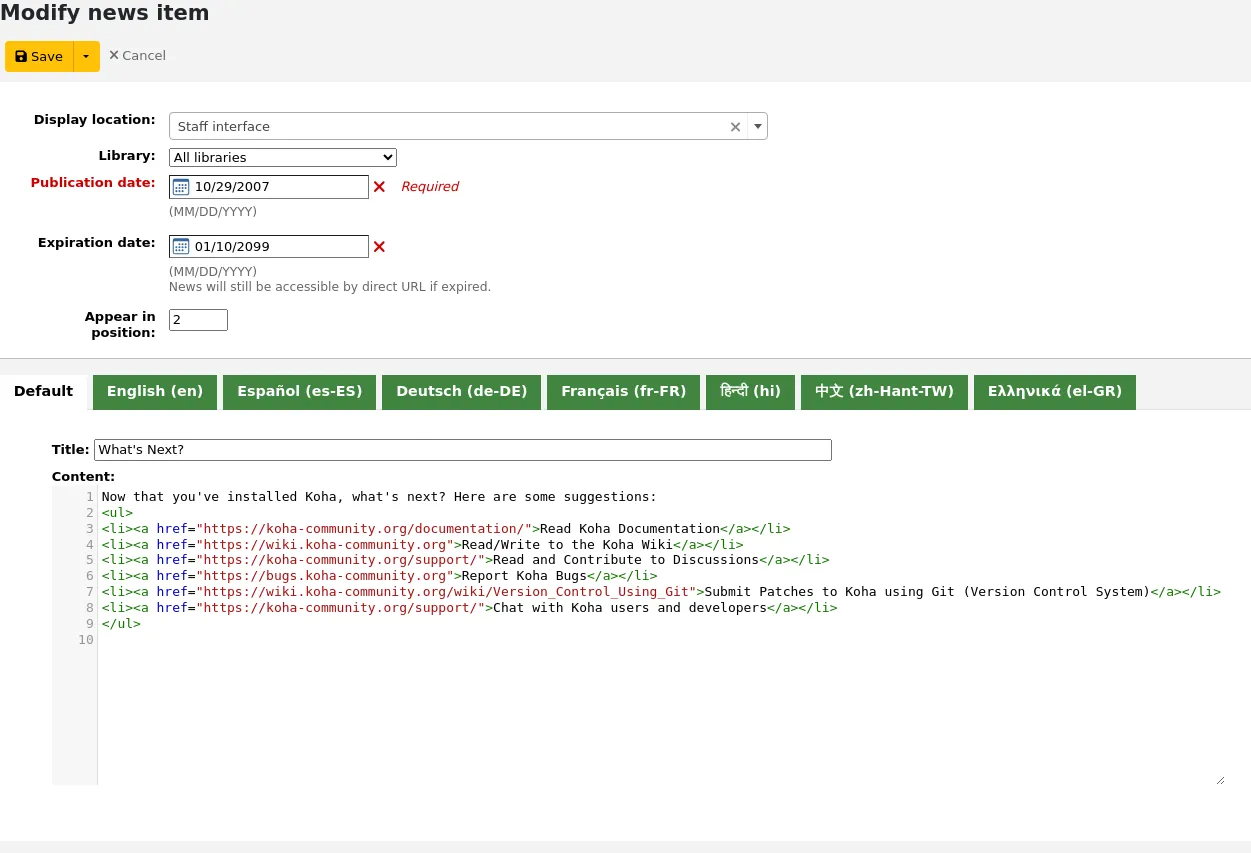The height and width of the screenshot is (853, 1251).
Task: Open the Library All libraries dropdown
Action: [283, 157]
